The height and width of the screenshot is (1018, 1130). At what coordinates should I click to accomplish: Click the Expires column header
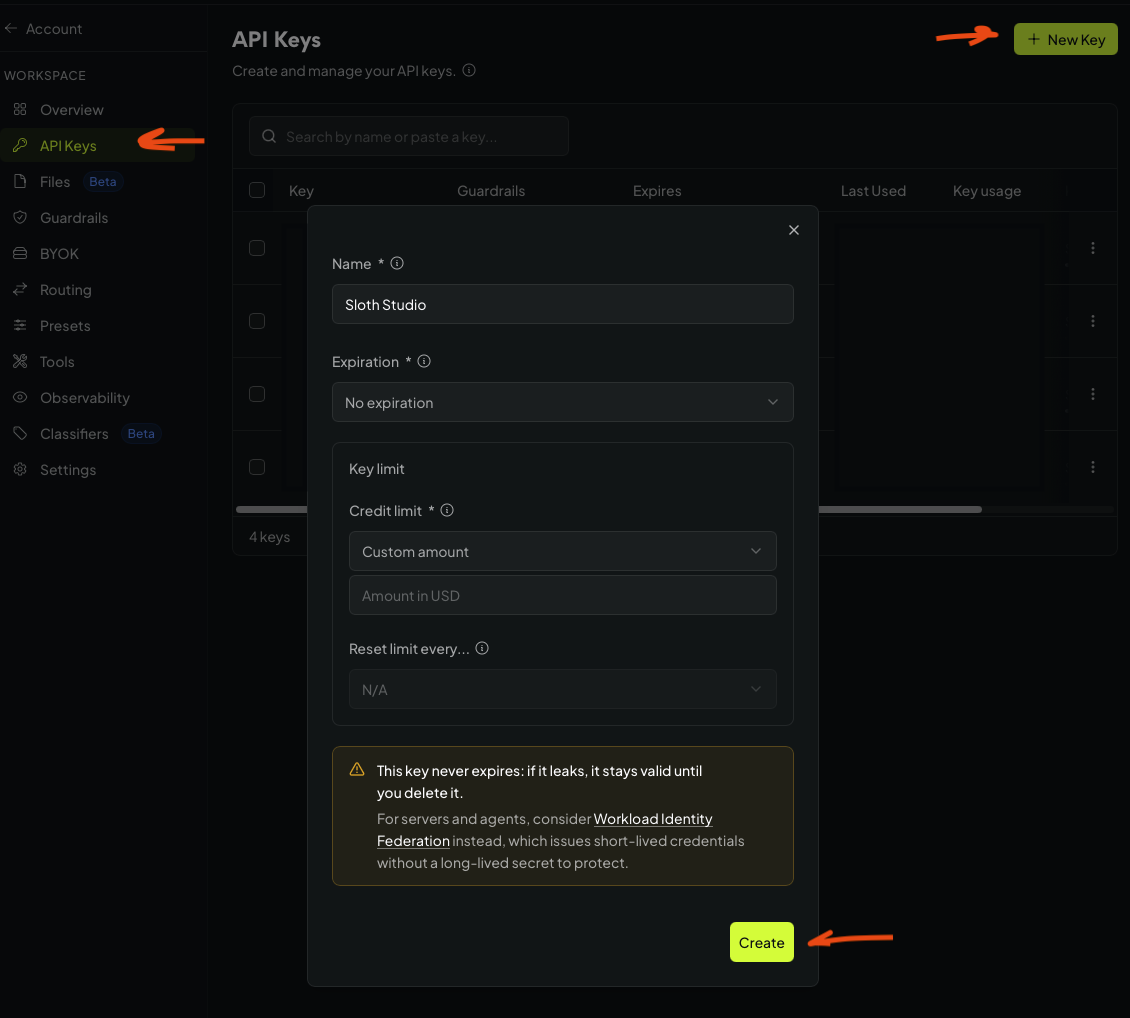[657, 191]
